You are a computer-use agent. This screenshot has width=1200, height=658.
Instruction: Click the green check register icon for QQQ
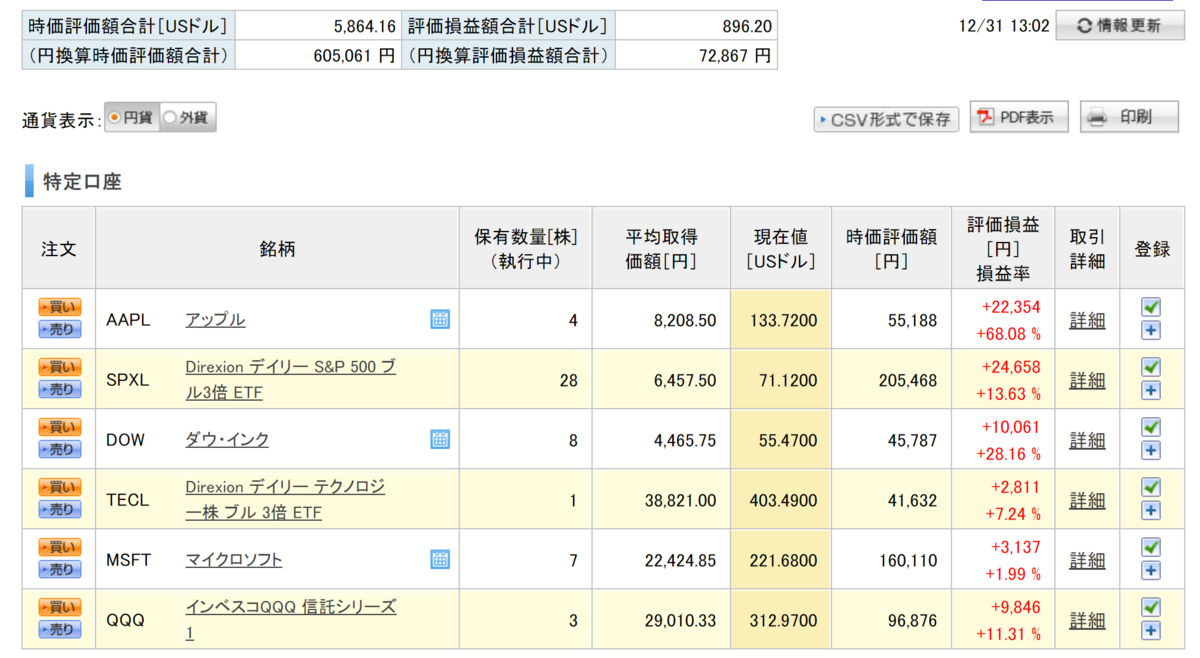click(1151, 607)
